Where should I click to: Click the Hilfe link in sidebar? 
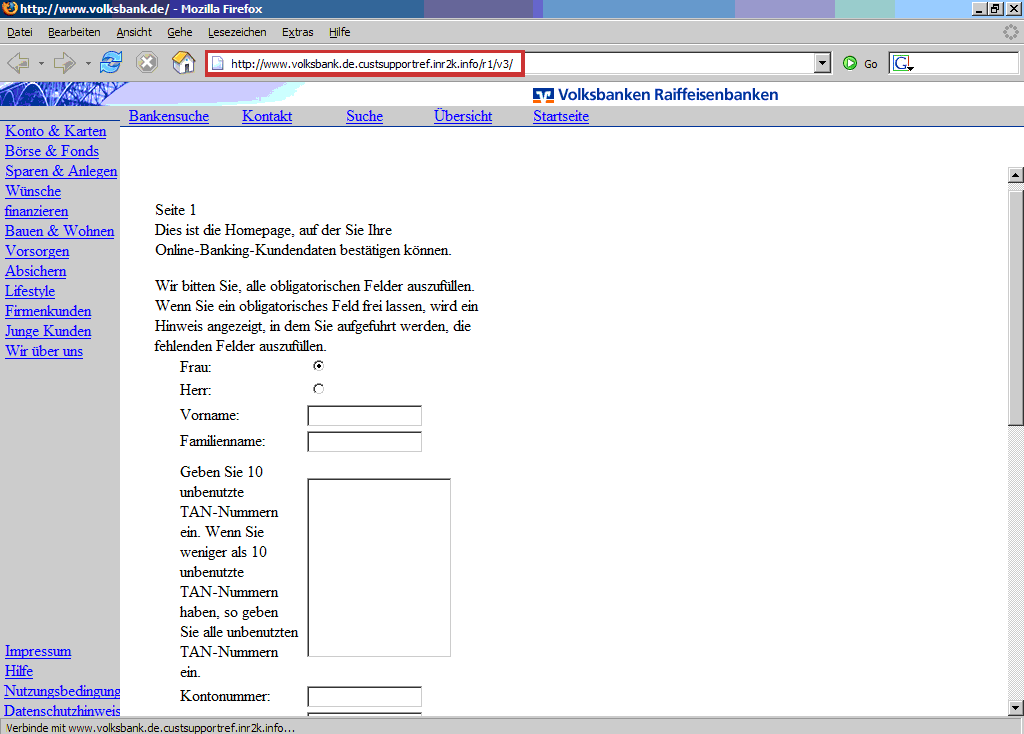19,671
